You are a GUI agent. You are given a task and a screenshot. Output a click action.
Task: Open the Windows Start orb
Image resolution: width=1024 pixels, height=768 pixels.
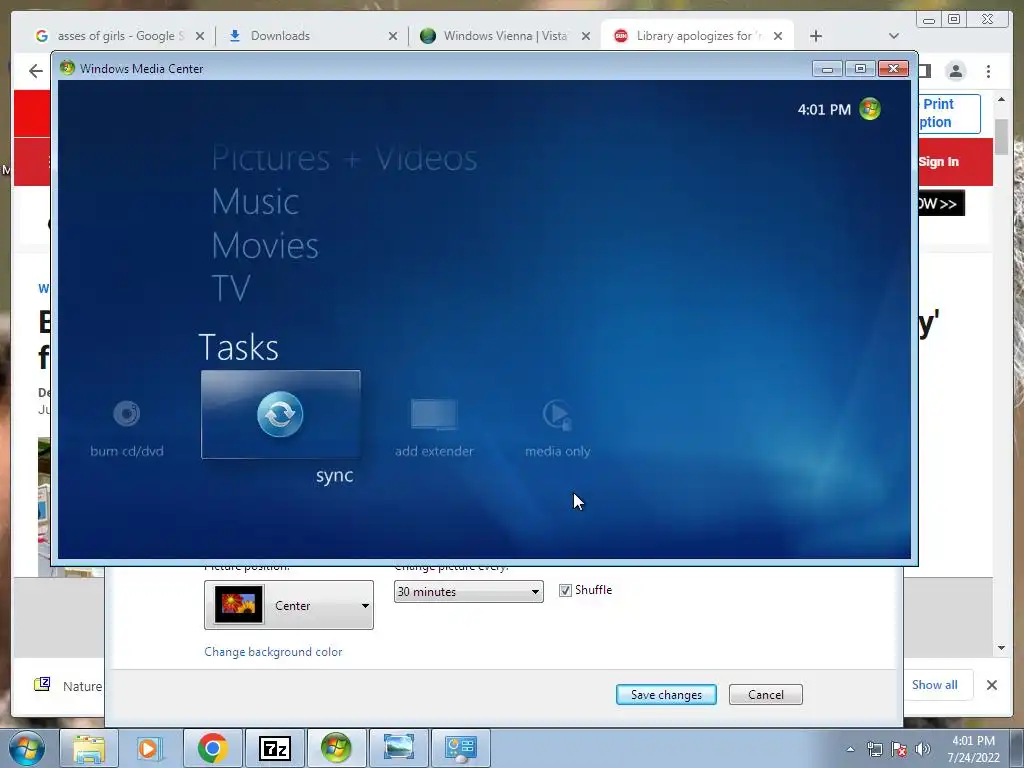click(x=26, y=748)
